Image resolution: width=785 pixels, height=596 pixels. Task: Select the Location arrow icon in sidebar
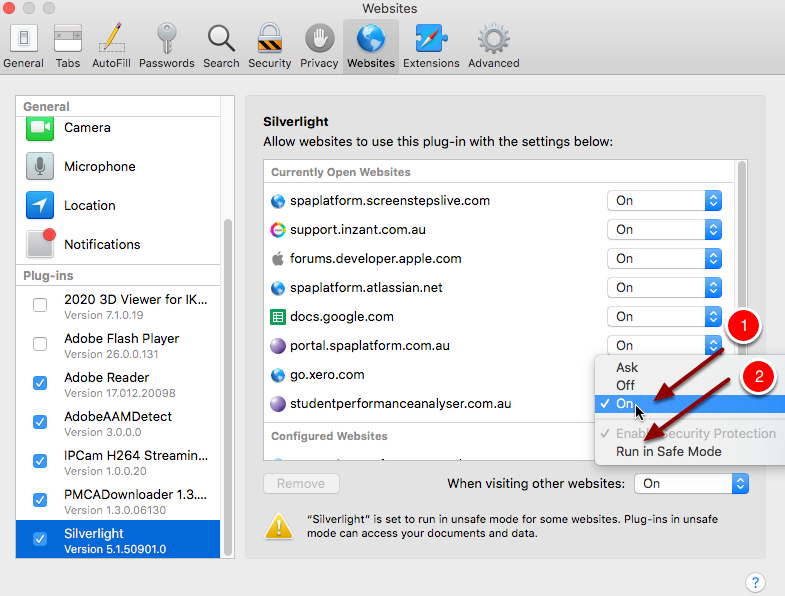[40, 205]
